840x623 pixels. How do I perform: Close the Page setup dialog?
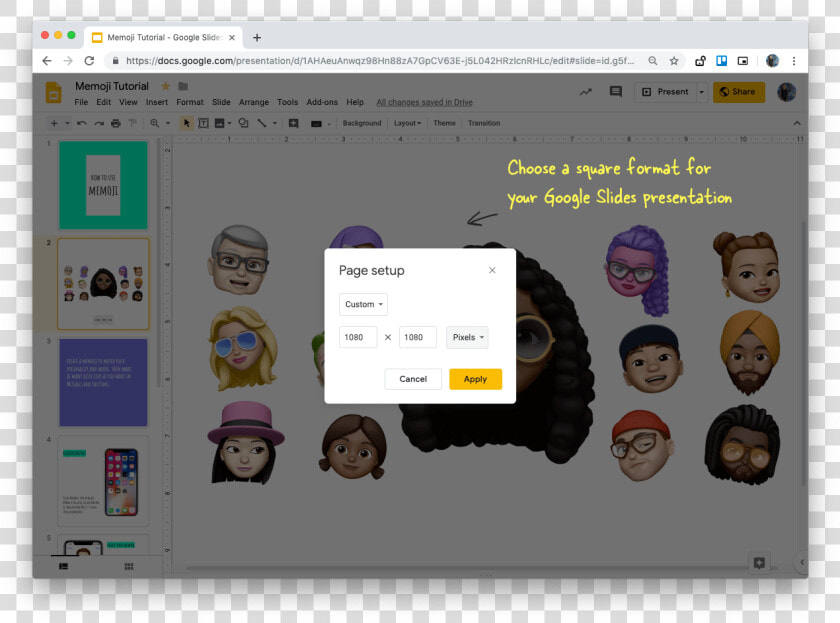click(x=492, y=271)
